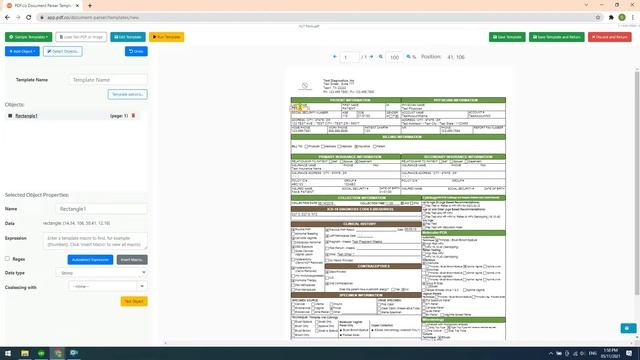Click Save Template button
Viewport: 640px width, 360px height.
coord(507,37)
